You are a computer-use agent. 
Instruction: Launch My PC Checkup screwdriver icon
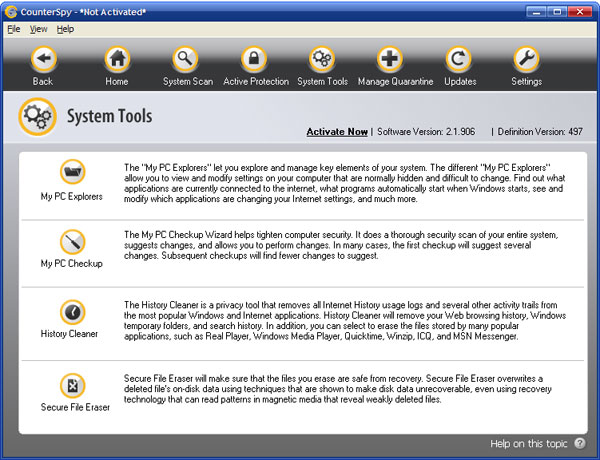click(72, 242)
